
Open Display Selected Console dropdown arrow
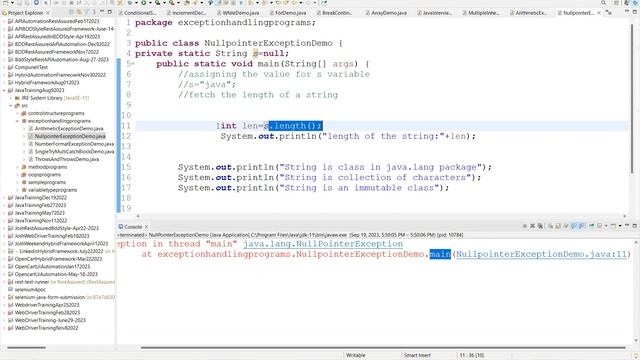pyautogui.click(x=606, y=226)
